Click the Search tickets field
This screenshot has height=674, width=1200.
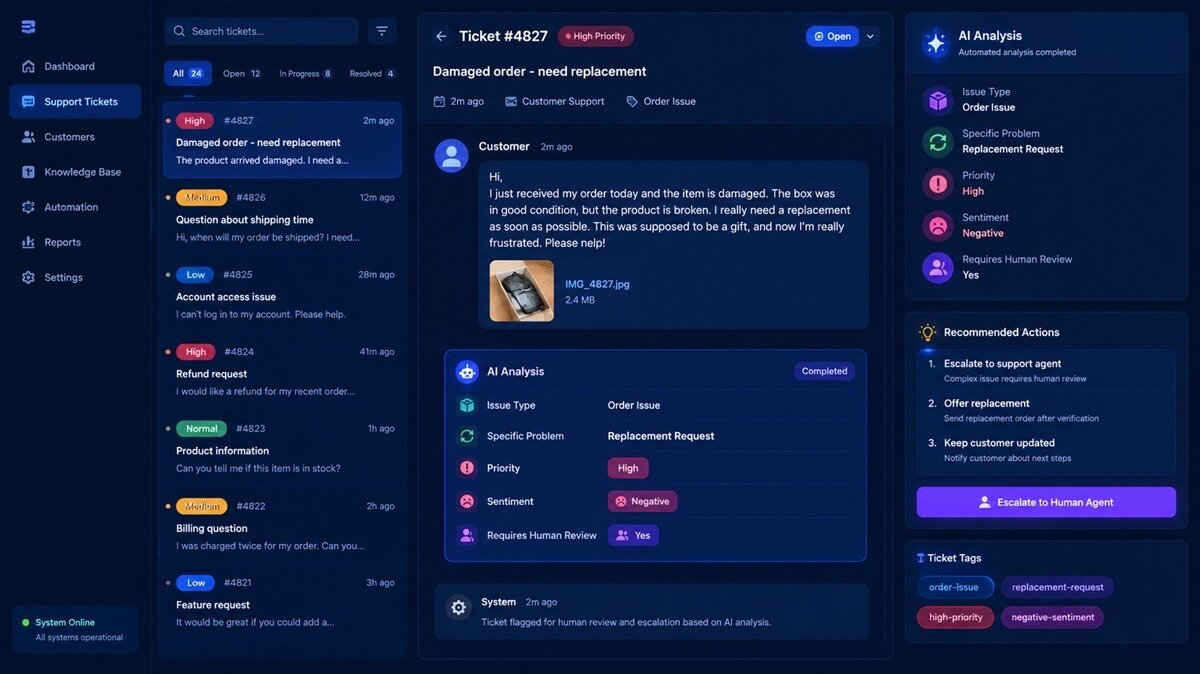click(261, 31)
